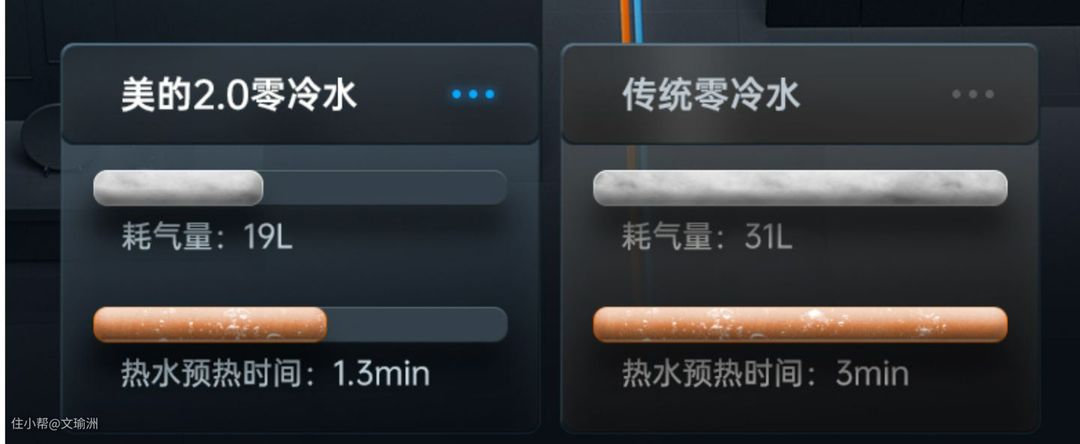Screen dimensions: 1080x444
Task: Select the 传统零冷水 header
Action: tap(800, 94)
